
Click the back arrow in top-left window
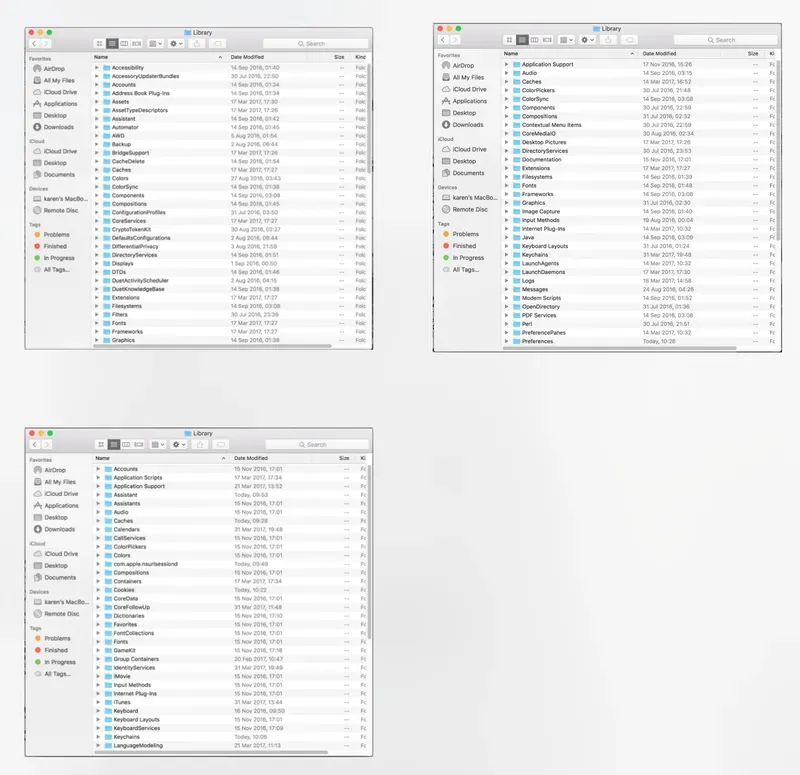(35, 44)
